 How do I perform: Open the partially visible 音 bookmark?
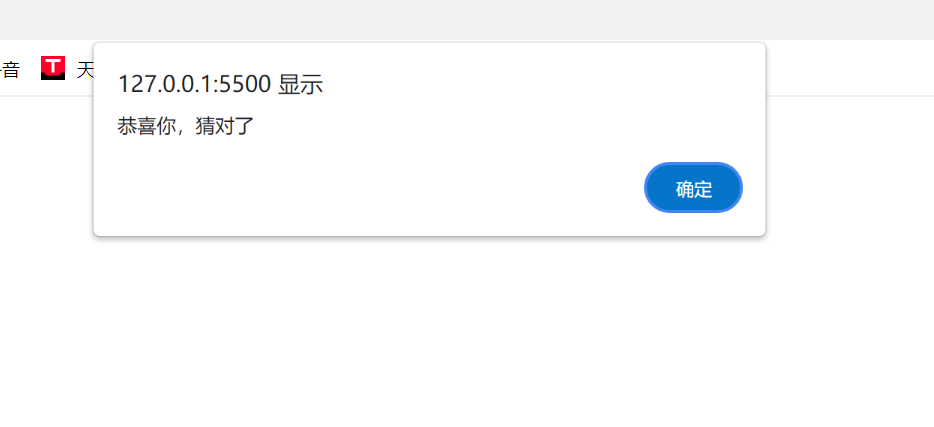pos(10,70)
